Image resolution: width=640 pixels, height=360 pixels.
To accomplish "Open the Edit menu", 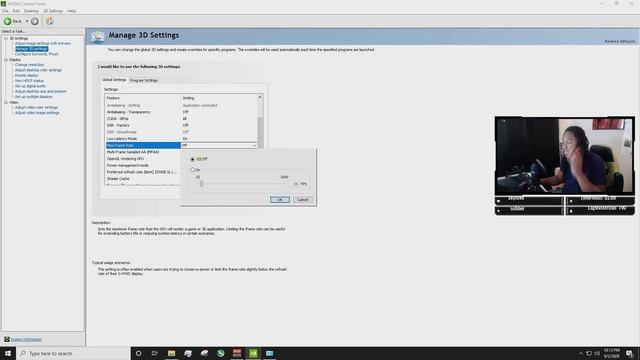I will (x=16, y=11).
